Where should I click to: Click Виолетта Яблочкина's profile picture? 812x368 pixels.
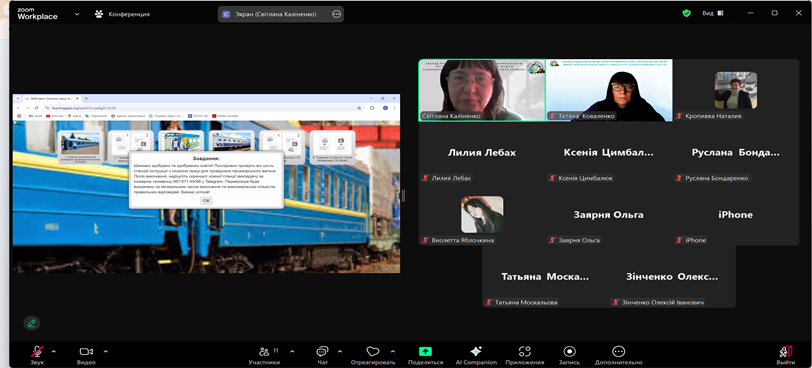[x=482, y=214]
